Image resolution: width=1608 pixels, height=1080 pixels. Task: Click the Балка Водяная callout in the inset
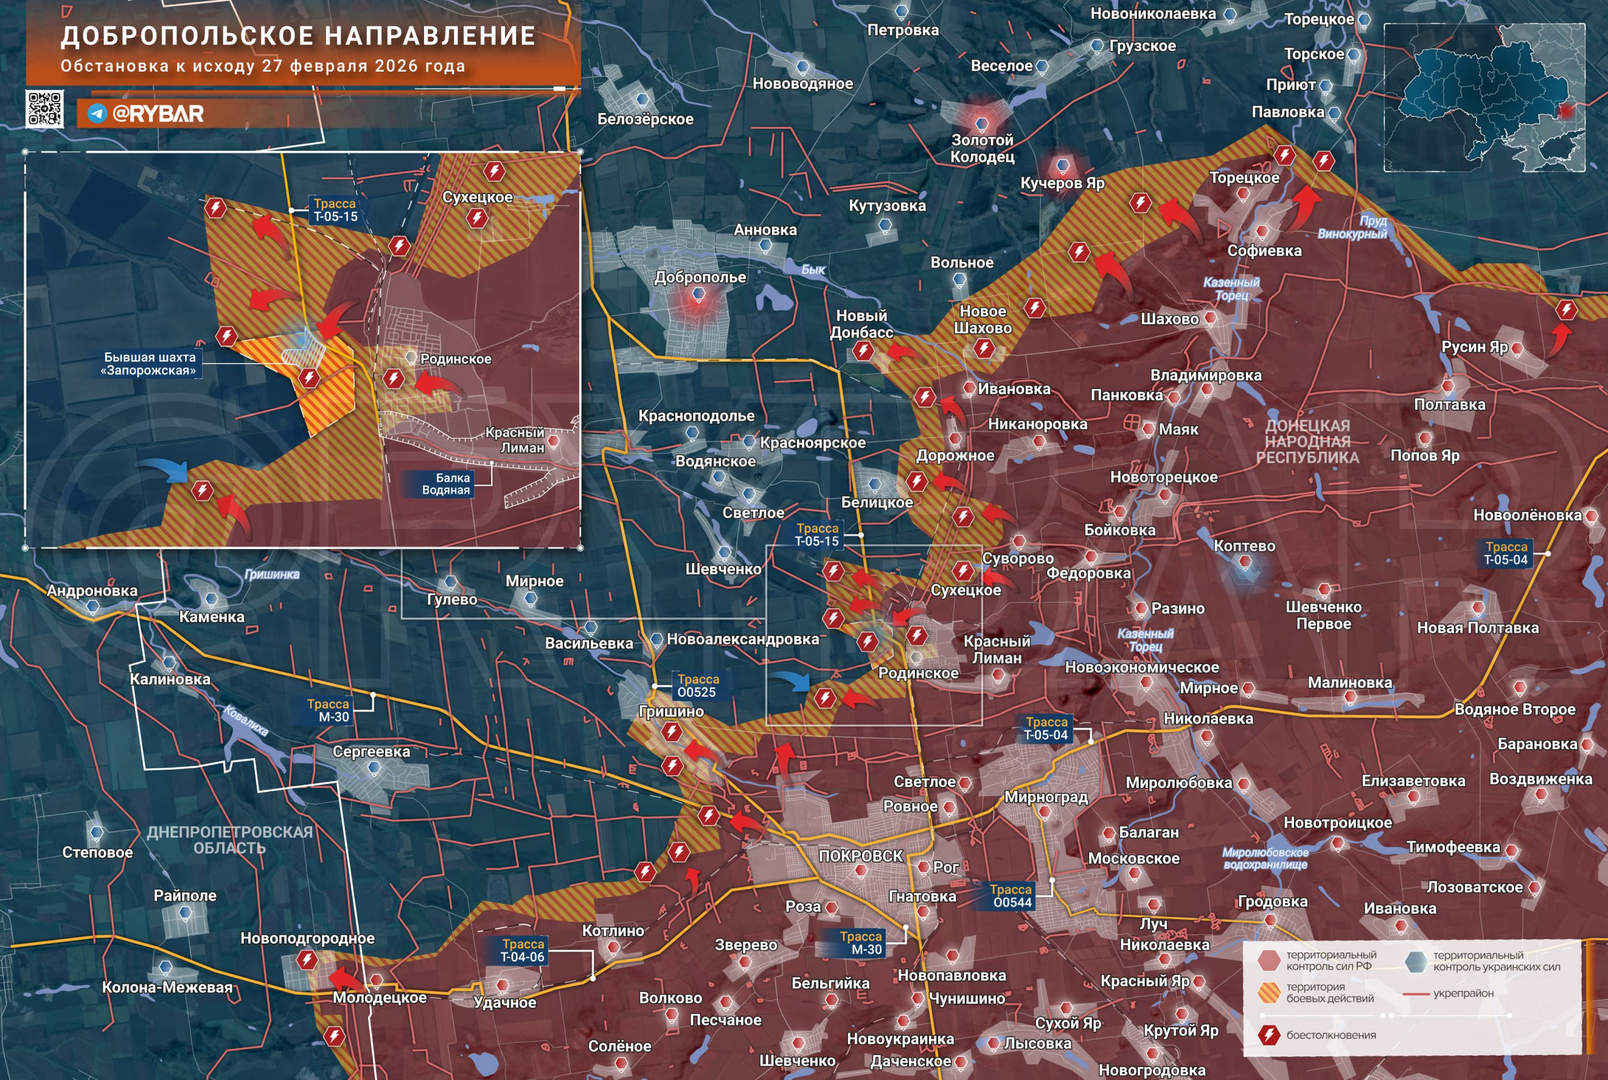coord(445,484)
